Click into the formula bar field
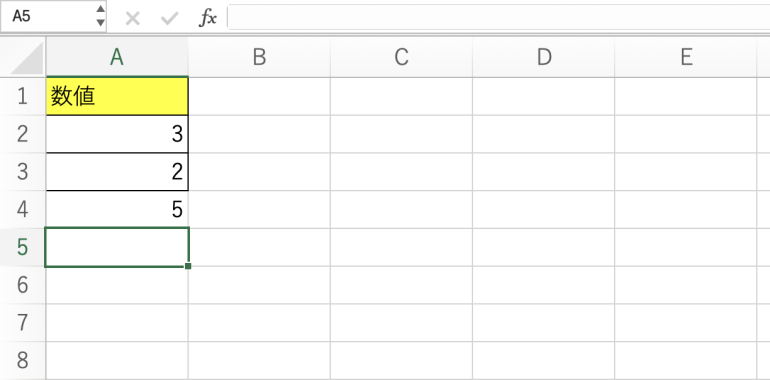The image size is (770, 380). click(498, 17)
